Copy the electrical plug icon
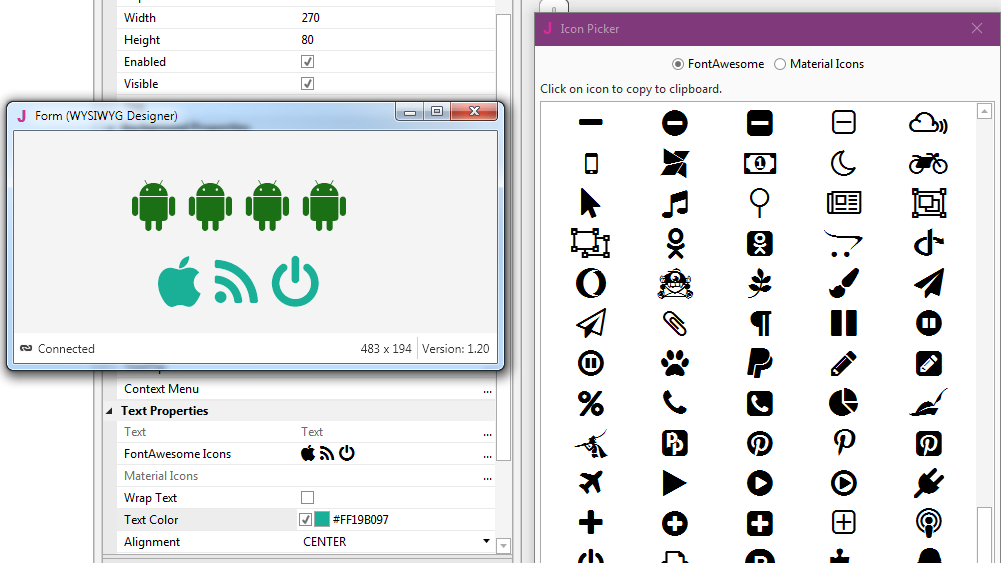The width and height of the screenshot is (1001, 563). point(928,483)
